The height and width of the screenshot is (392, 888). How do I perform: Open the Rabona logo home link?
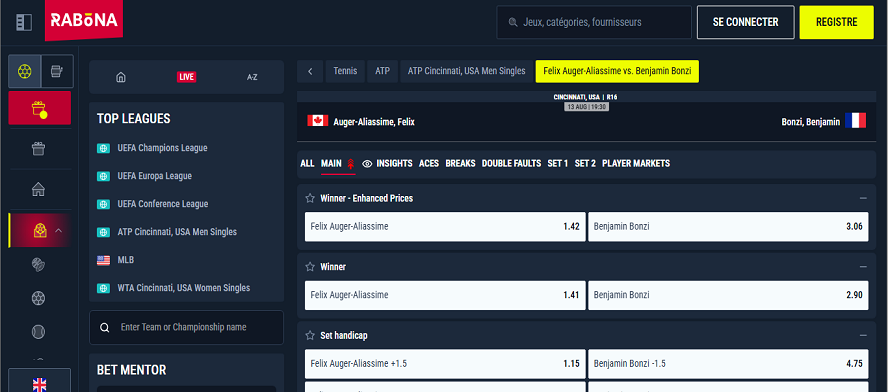[x=84, y=20]
